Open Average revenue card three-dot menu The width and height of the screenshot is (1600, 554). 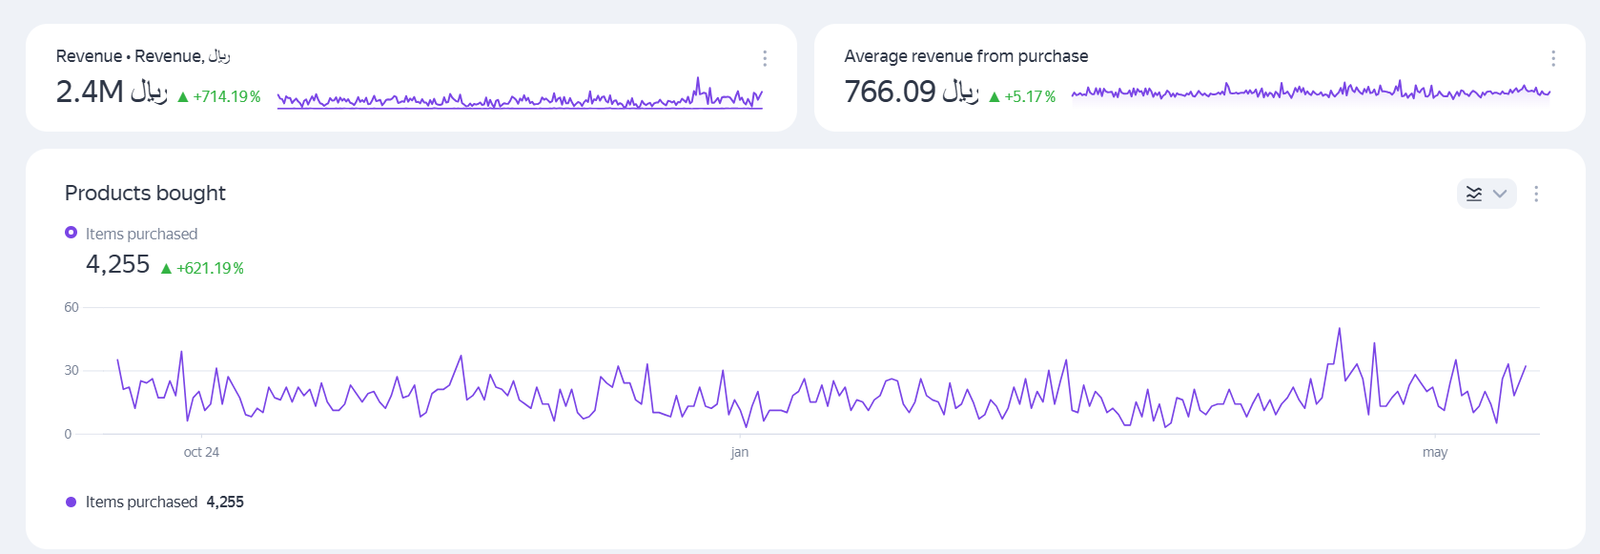click(x=1553, y=58)
